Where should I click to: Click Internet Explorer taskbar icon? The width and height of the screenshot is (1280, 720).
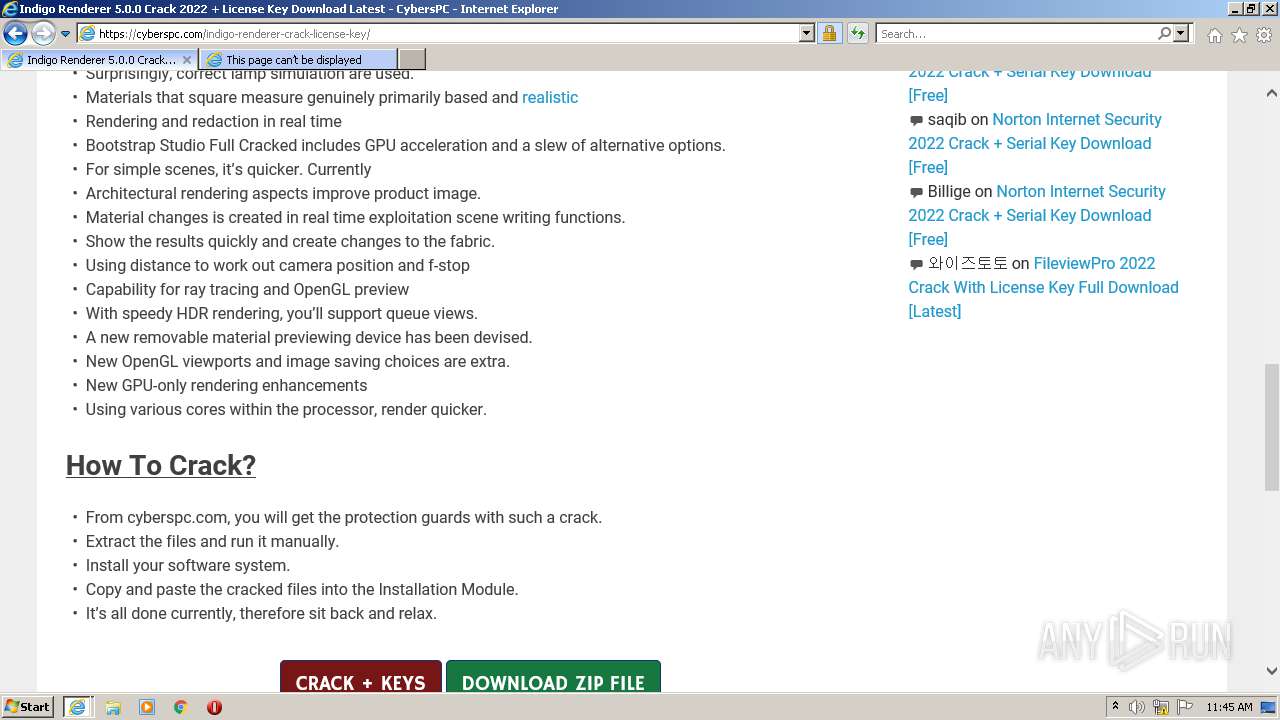pyautogui.click(x=77, y=707)
